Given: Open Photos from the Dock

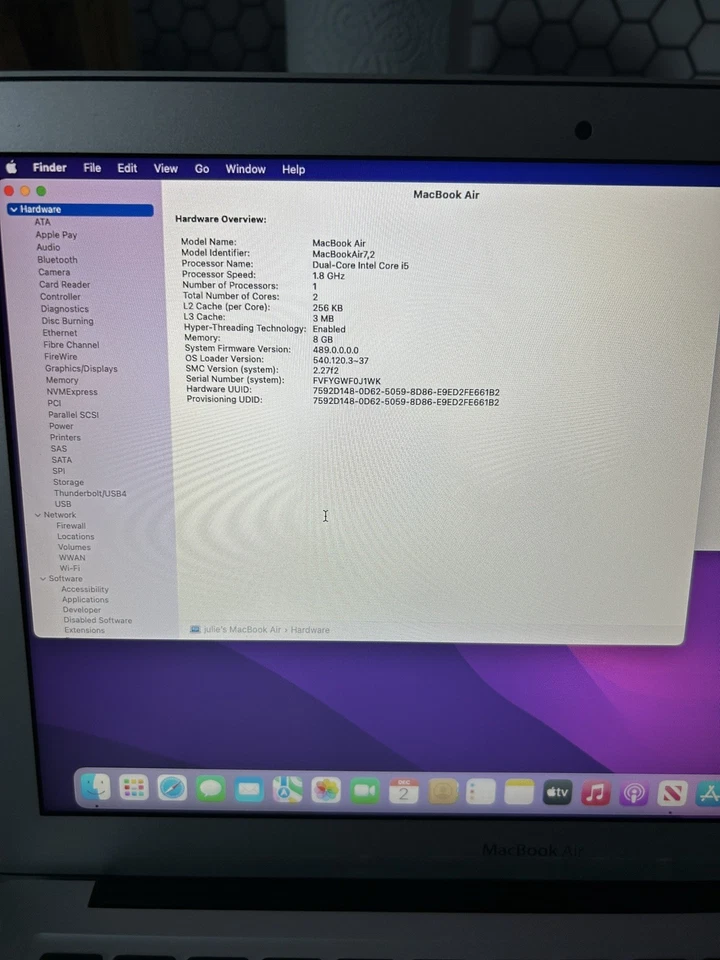Looking at the screenshot, I should (x=326, y=790).
